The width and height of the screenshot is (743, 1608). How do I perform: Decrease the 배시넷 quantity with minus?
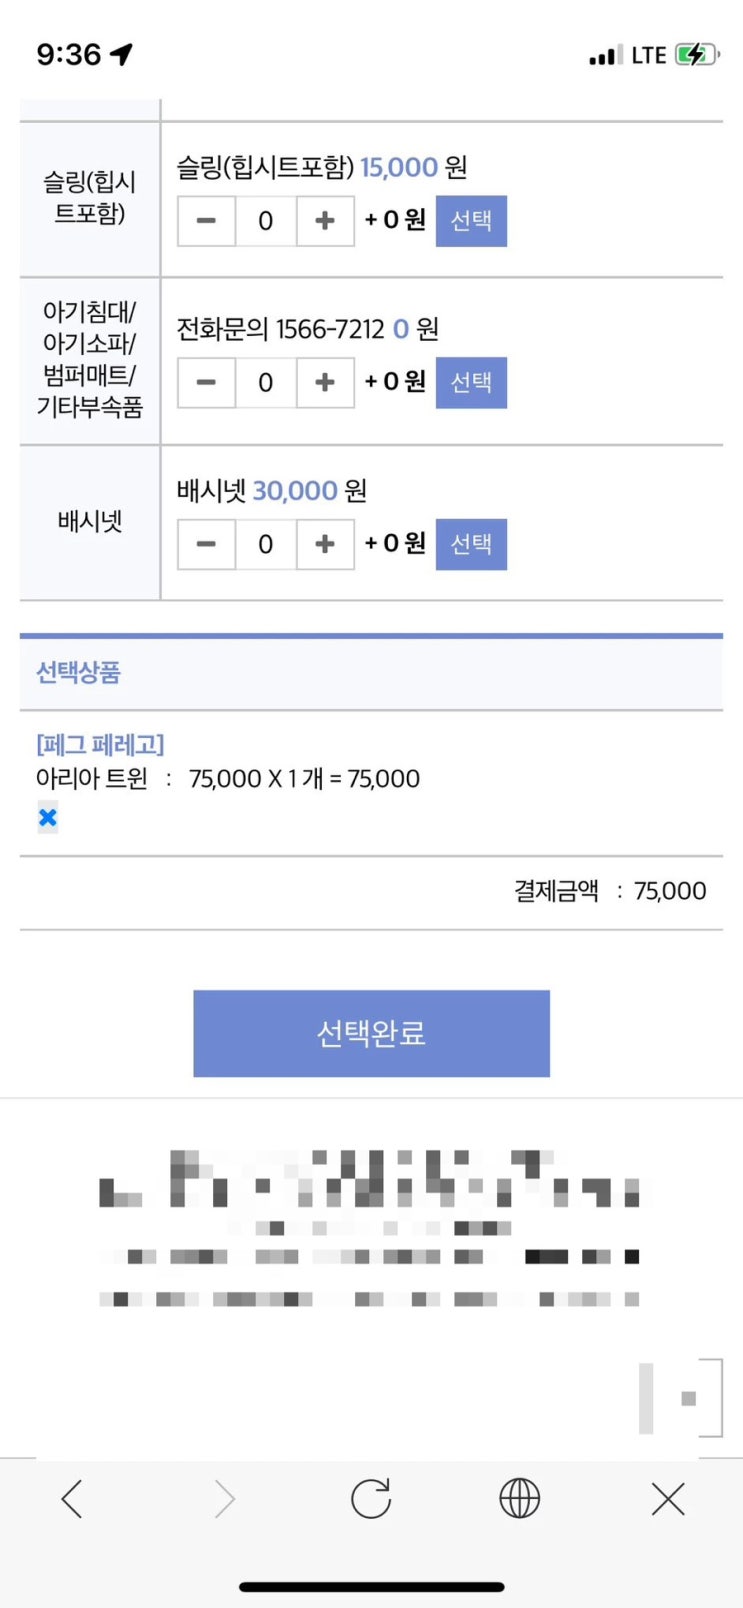pos(206,544)
